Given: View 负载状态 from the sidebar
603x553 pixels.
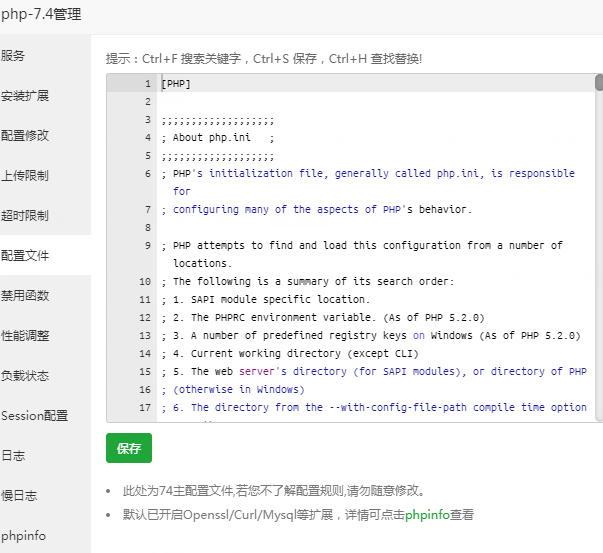Looking at the screenshot, I should click(x=25, y=375).
